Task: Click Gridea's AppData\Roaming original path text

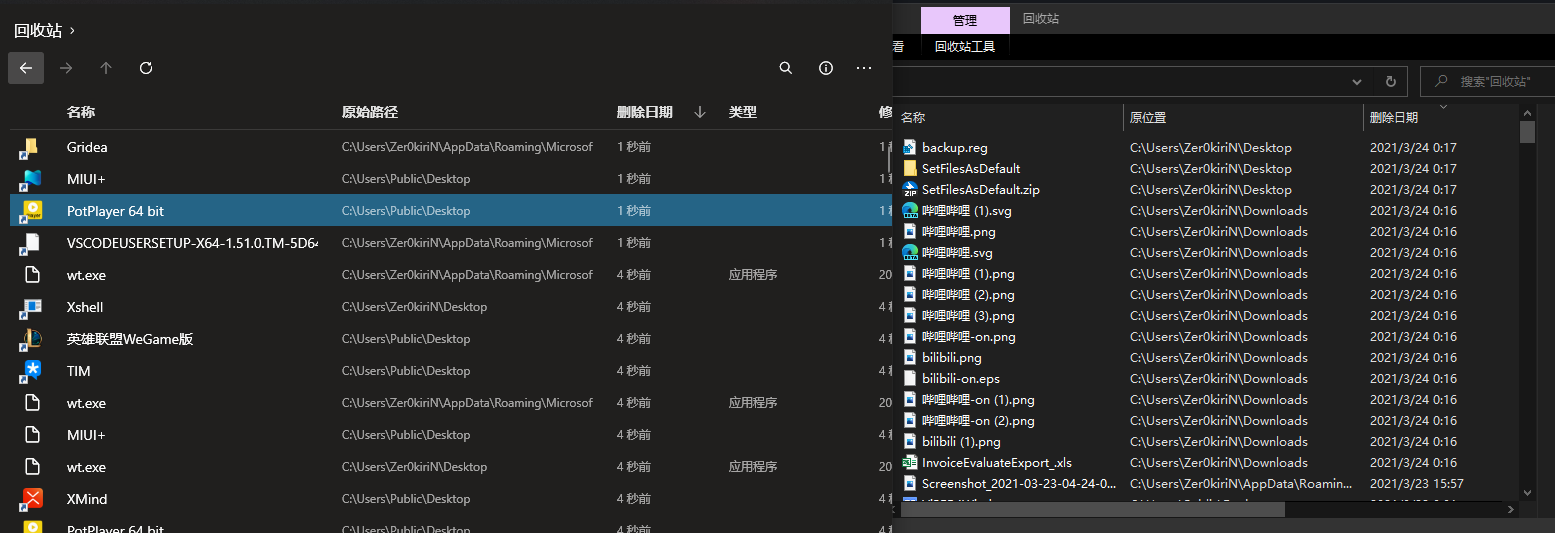Action: [x=467, y=147]
